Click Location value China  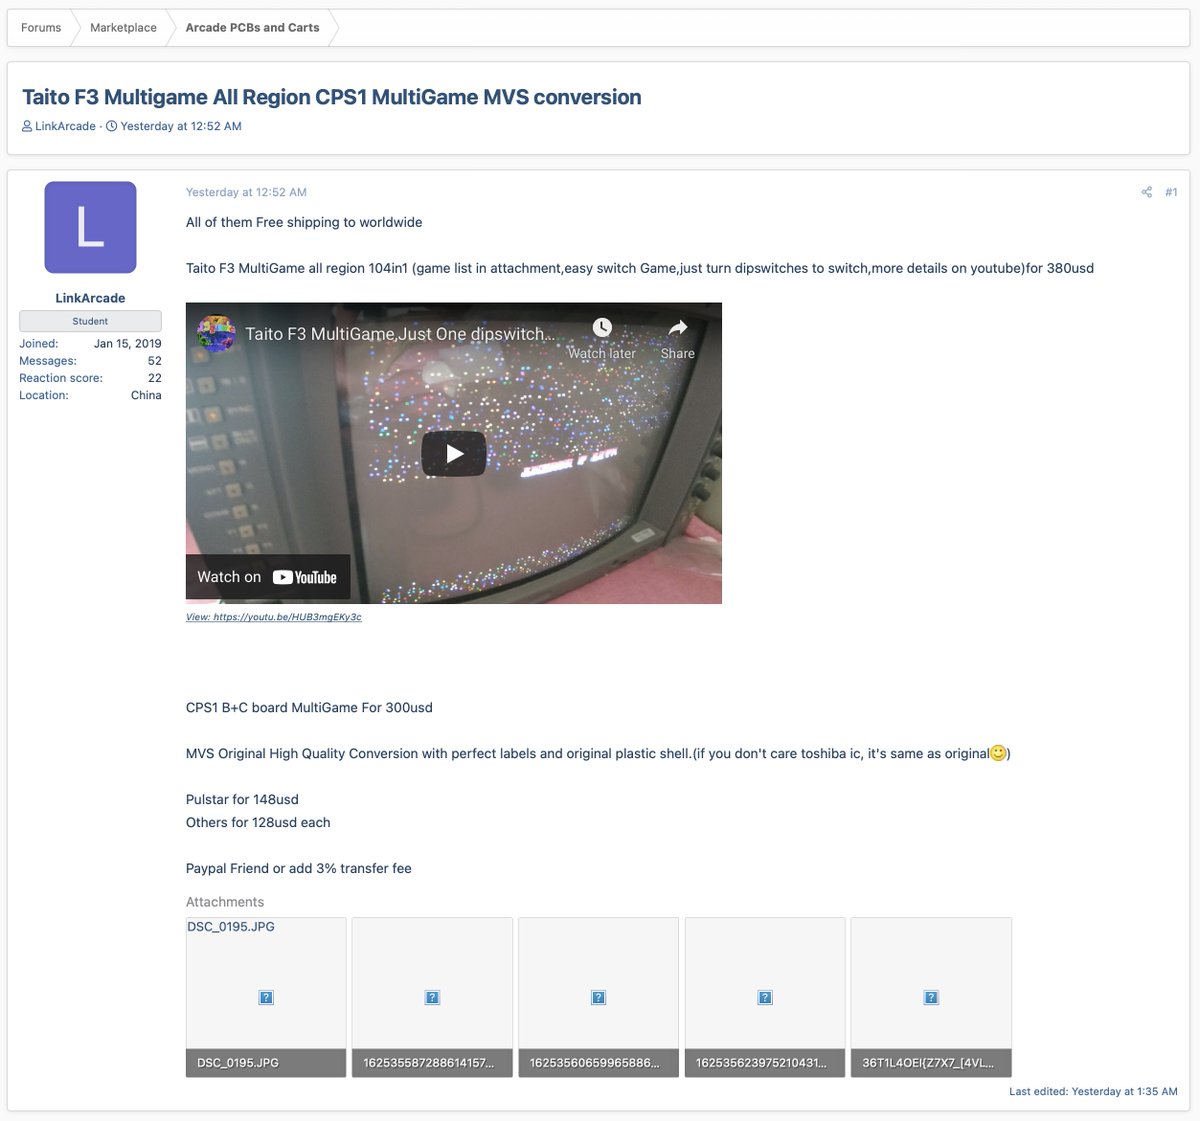click(146, 395)
